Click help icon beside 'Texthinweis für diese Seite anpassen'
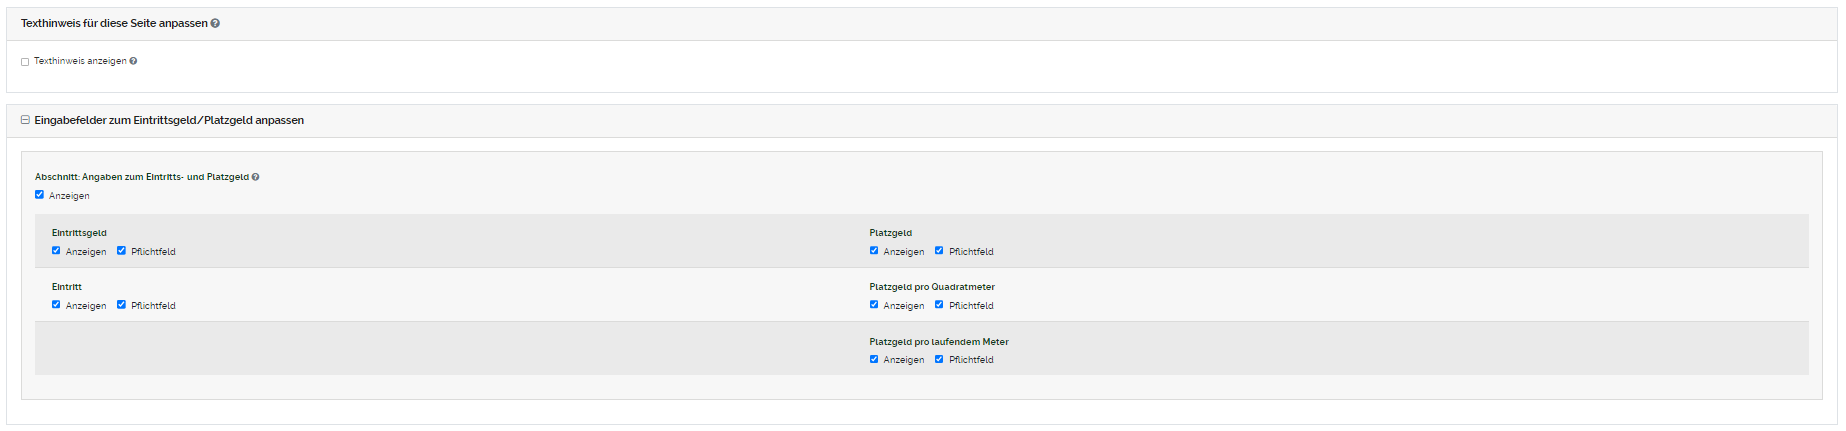This screenshot has height=431, width=1846. click(215, 23)
